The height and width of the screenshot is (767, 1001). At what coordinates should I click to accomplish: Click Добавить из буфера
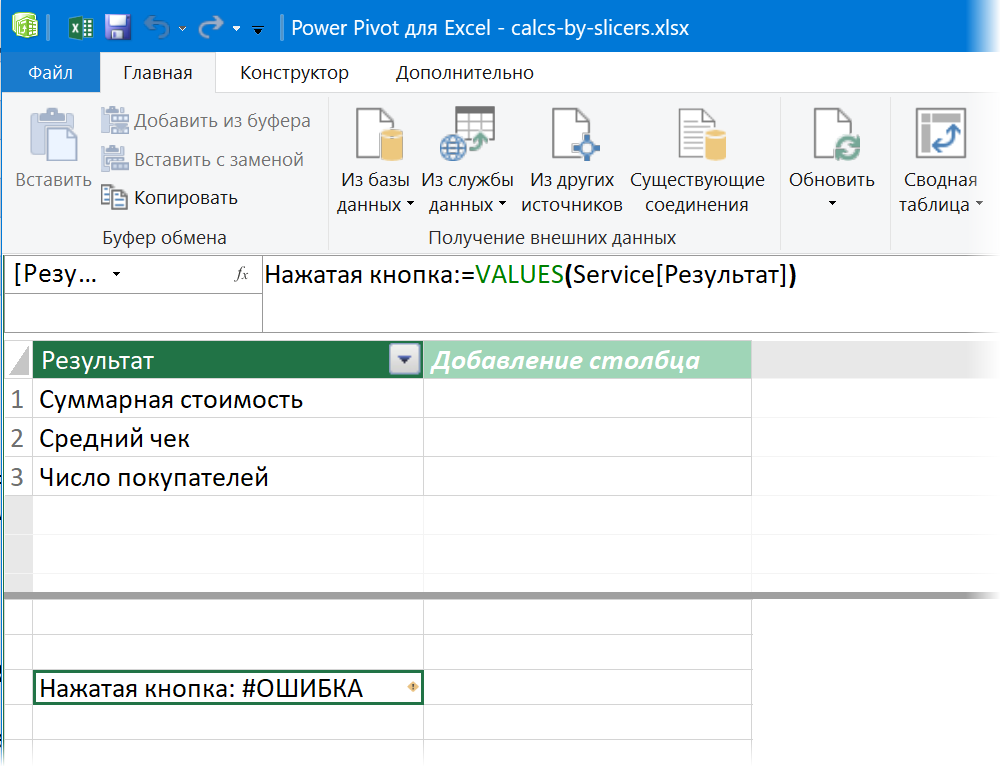206,121
